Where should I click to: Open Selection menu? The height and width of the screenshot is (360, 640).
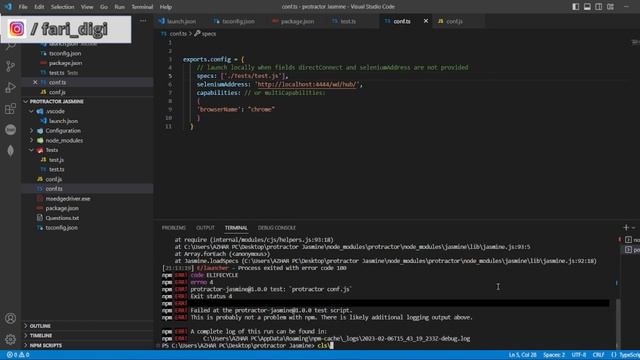[62, 7]
